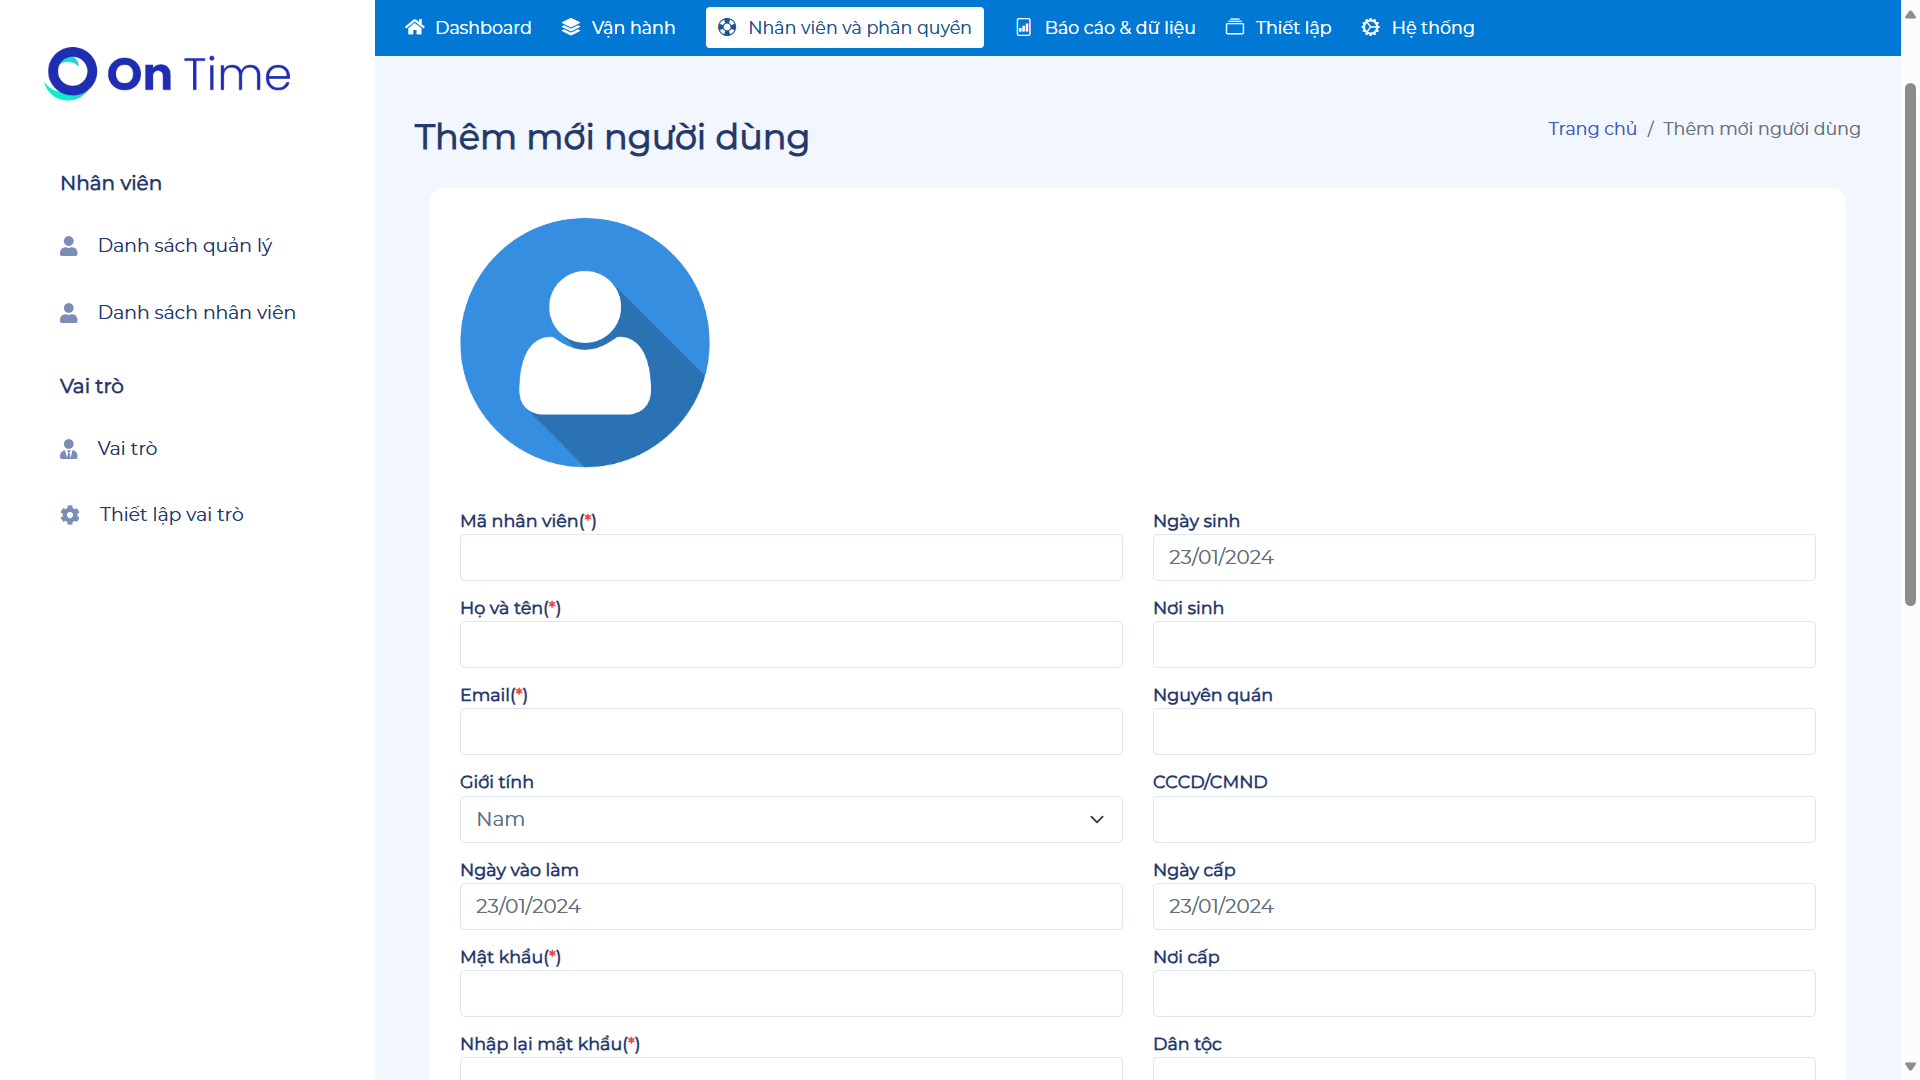Click the Trang chủ breadcrumb link

[1592, 129]
